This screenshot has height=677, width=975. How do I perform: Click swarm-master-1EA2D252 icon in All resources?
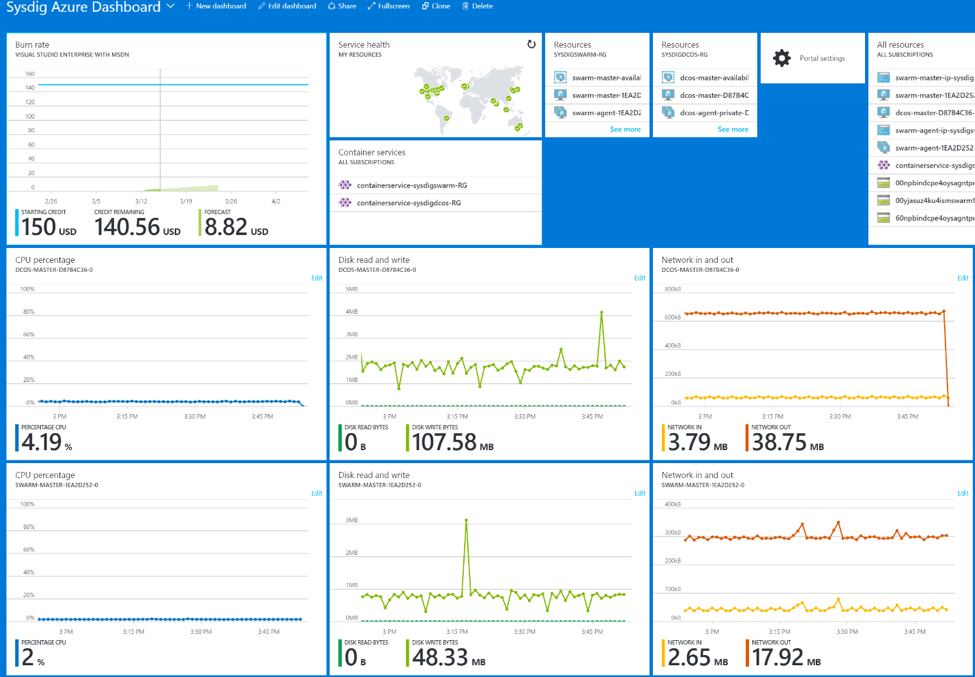tap(884, 95)
